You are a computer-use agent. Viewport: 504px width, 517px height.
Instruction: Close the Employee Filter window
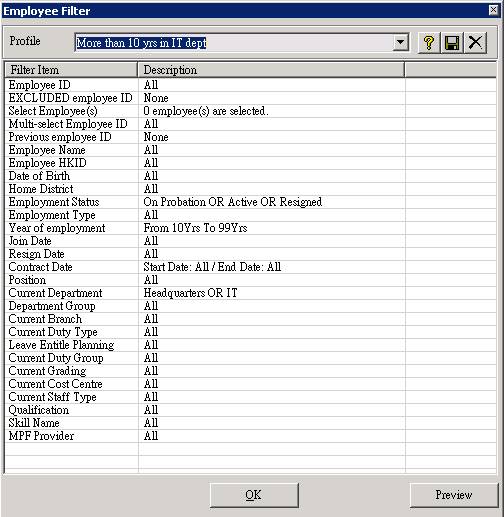coord(493,10)
